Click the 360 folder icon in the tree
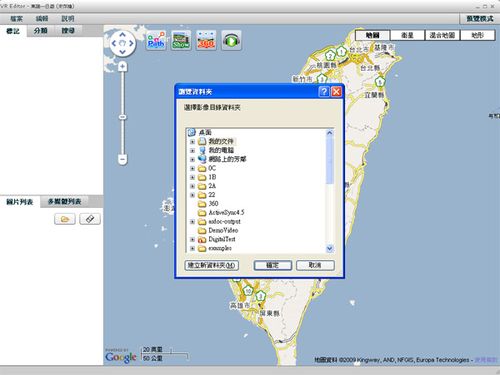500x375 pixels. tap(202, 204)
